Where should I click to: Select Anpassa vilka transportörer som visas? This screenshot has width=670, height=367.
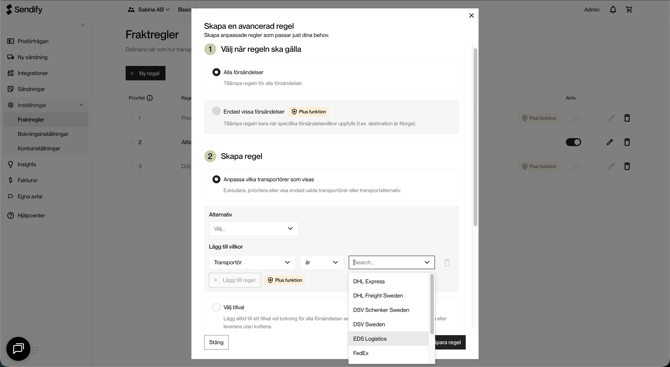coord(216,179)
